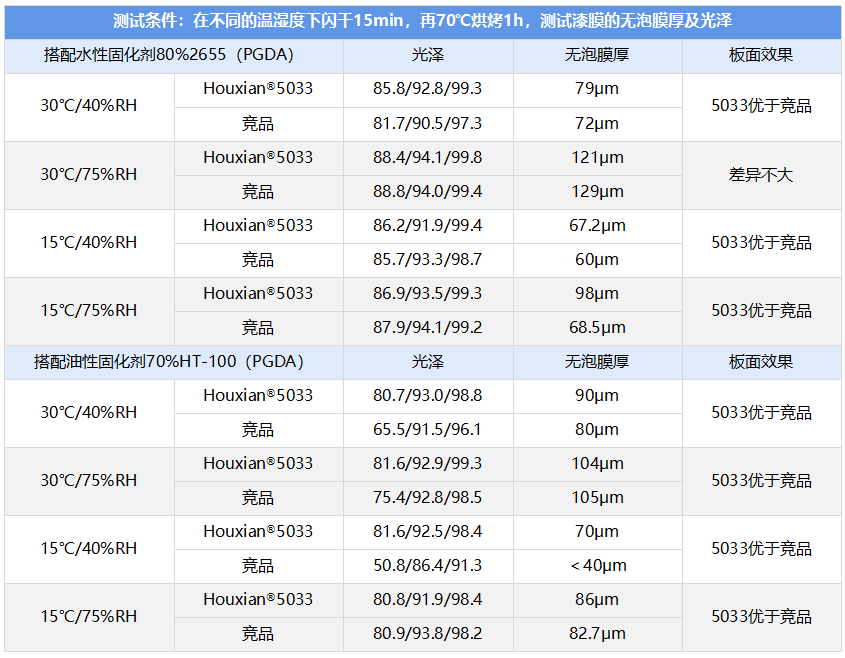Select the '搭配水性固化剂80%2655（PGDA)' header cell
845x658 pixels.
click(174, 56)
